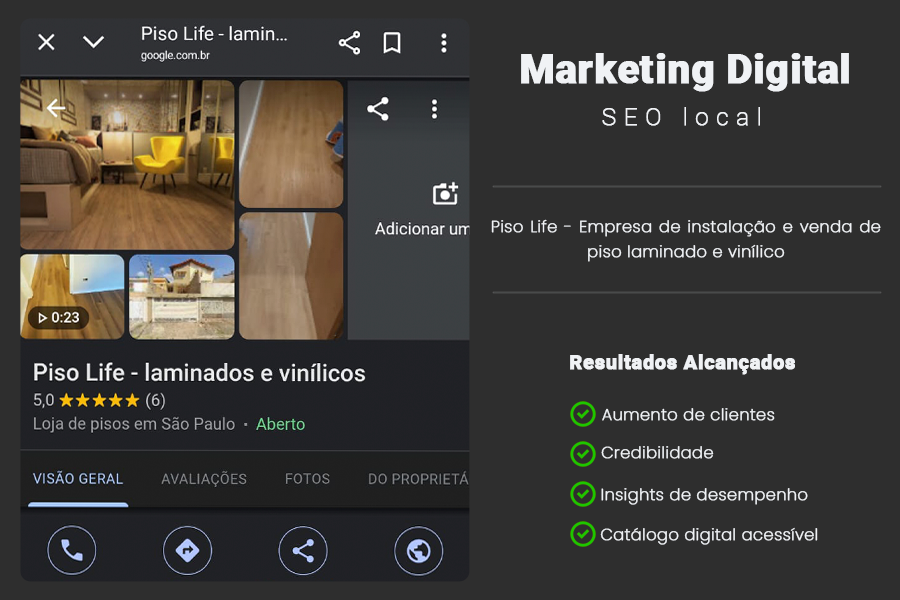Click the check icon beside 'Aumento de clientes'
The height and width of the screenshot is (600, 900).
click(583, 414)
